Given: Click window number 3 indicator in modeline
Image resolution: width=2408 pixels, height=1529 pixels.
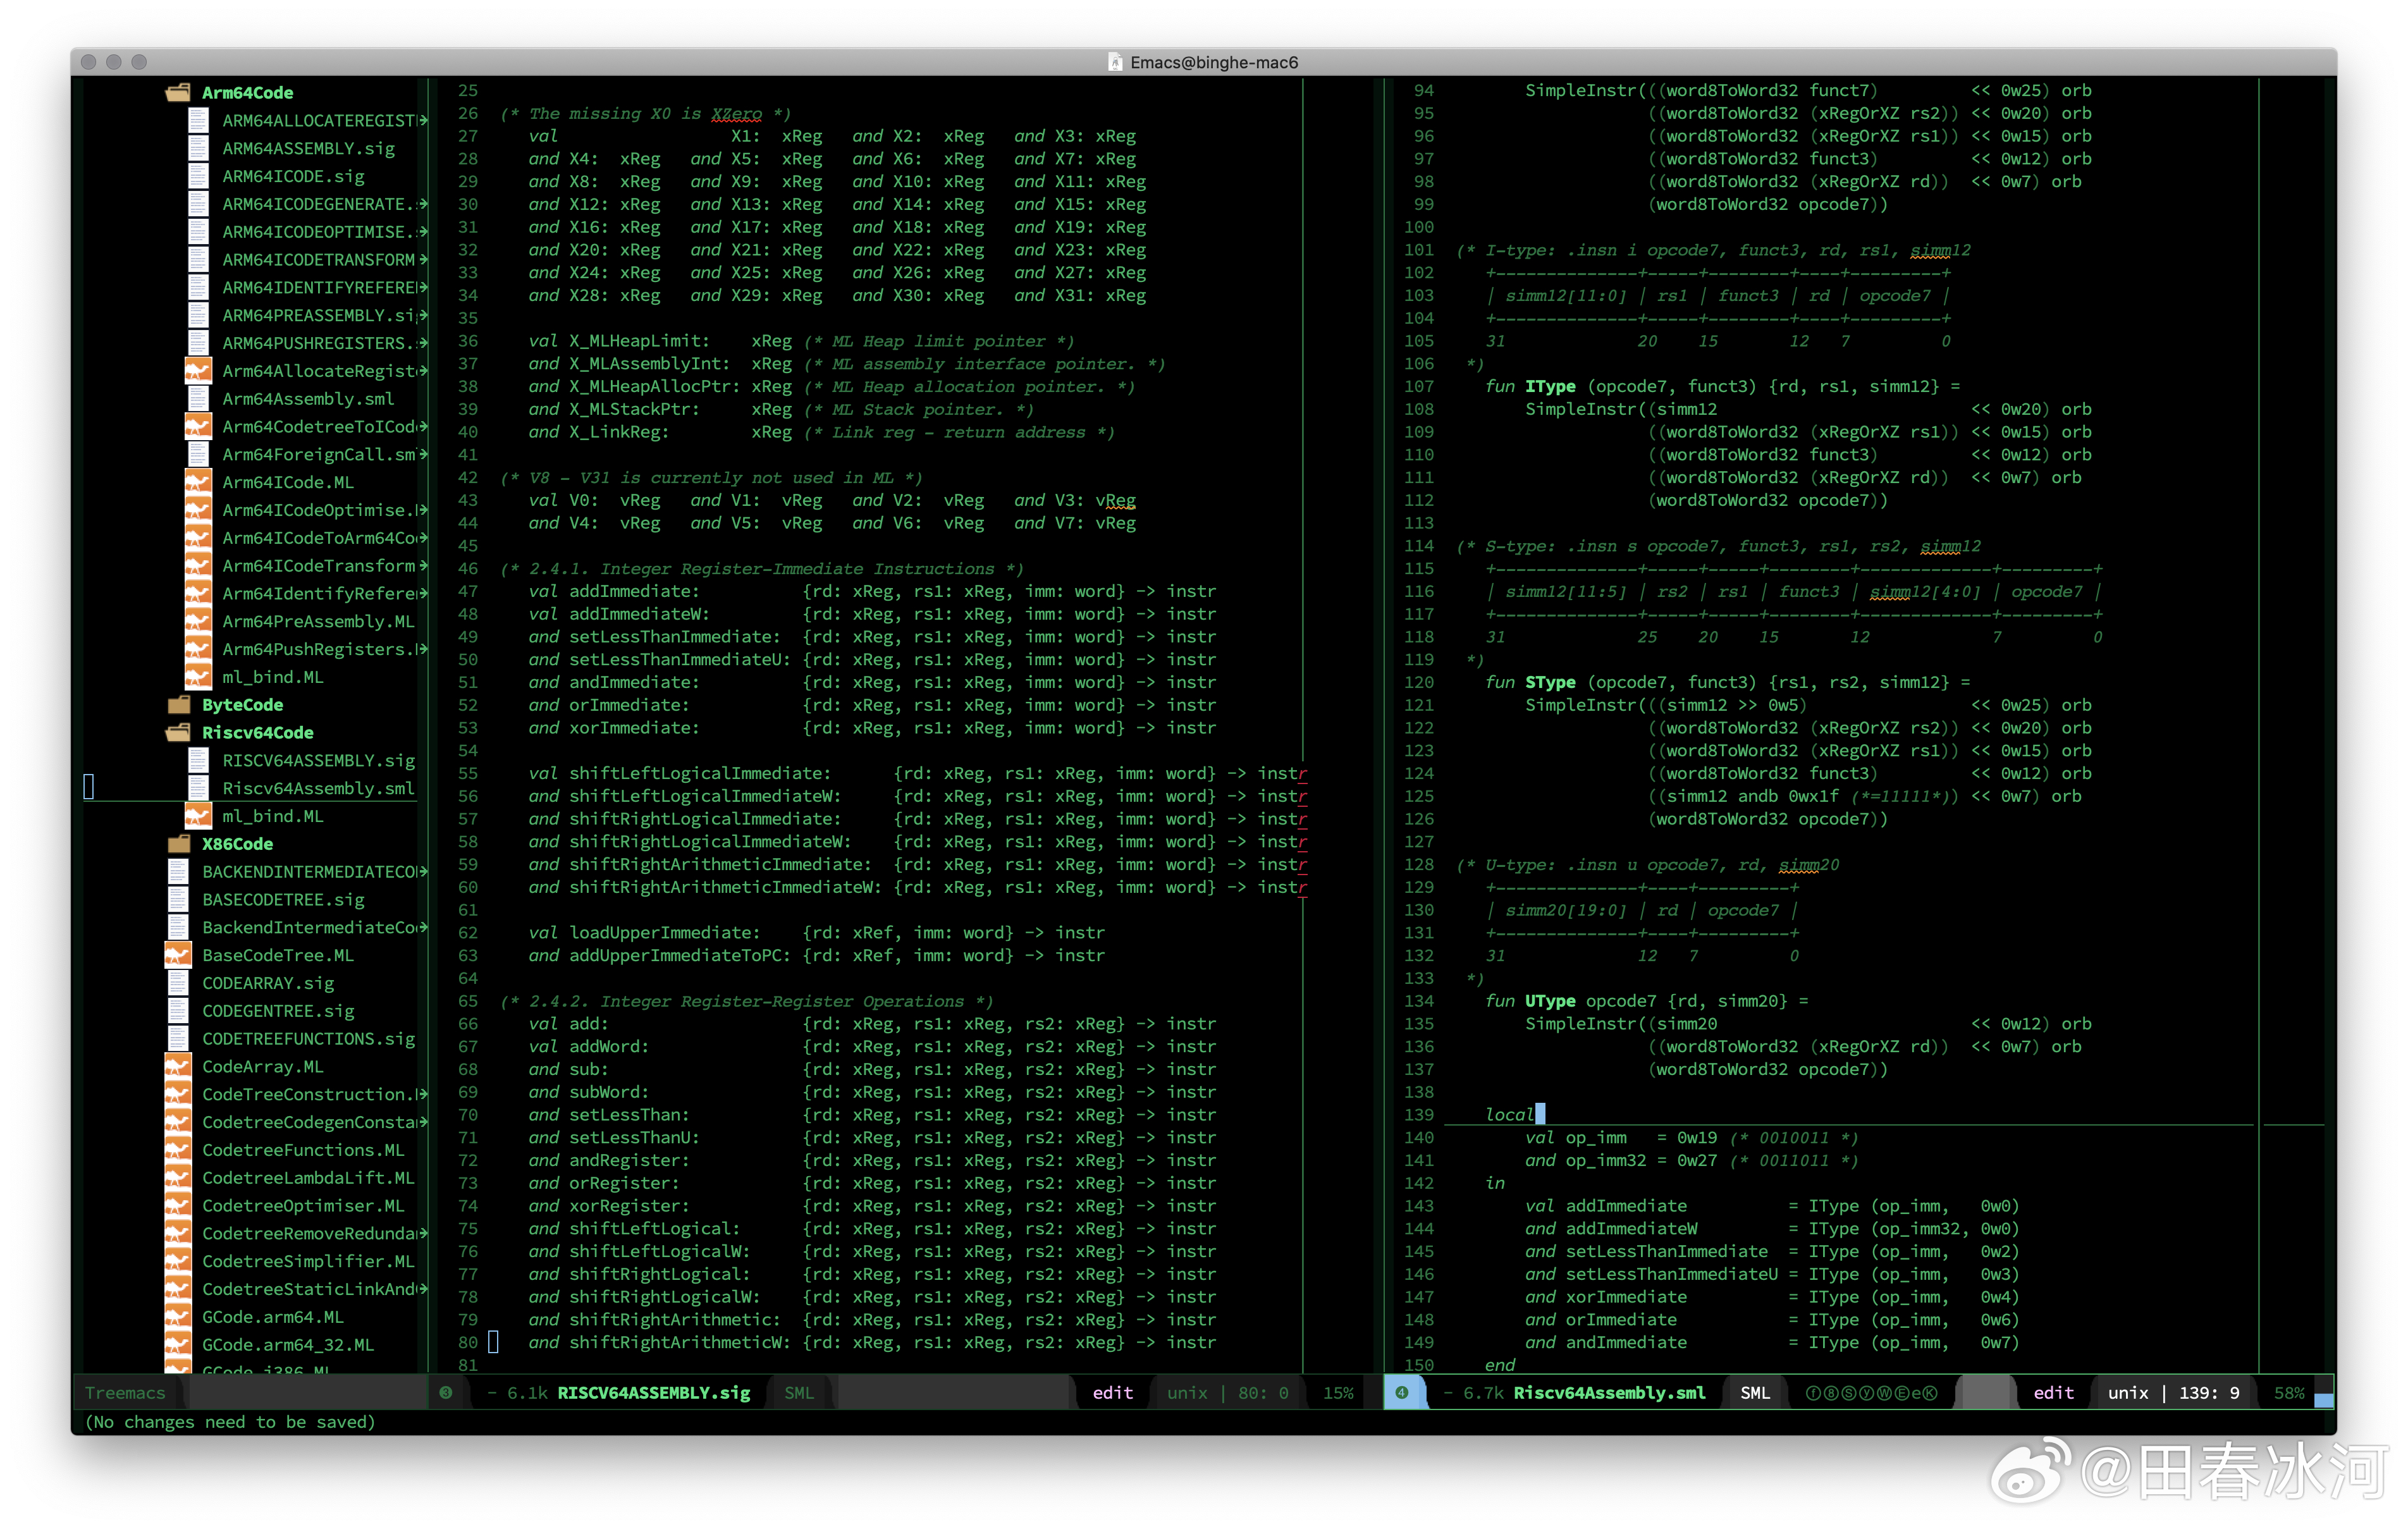Looking at the screenshot, I should click(446, 1393).
